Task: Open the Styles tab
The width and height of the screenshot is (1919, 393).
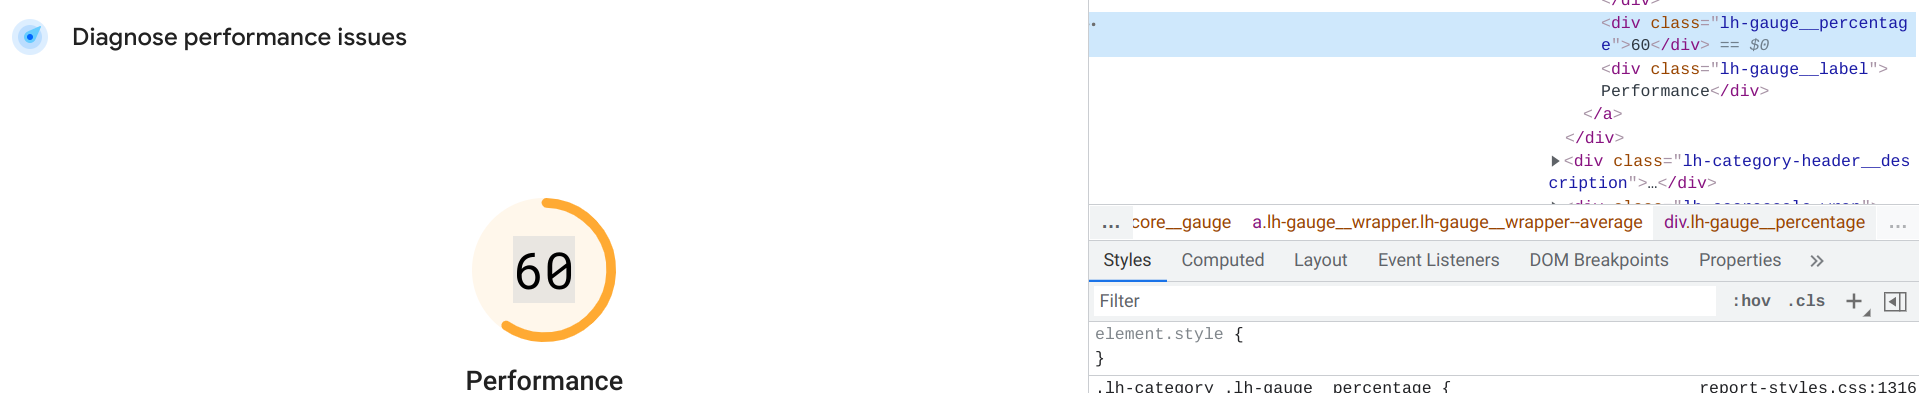Action: (1127, 260)
